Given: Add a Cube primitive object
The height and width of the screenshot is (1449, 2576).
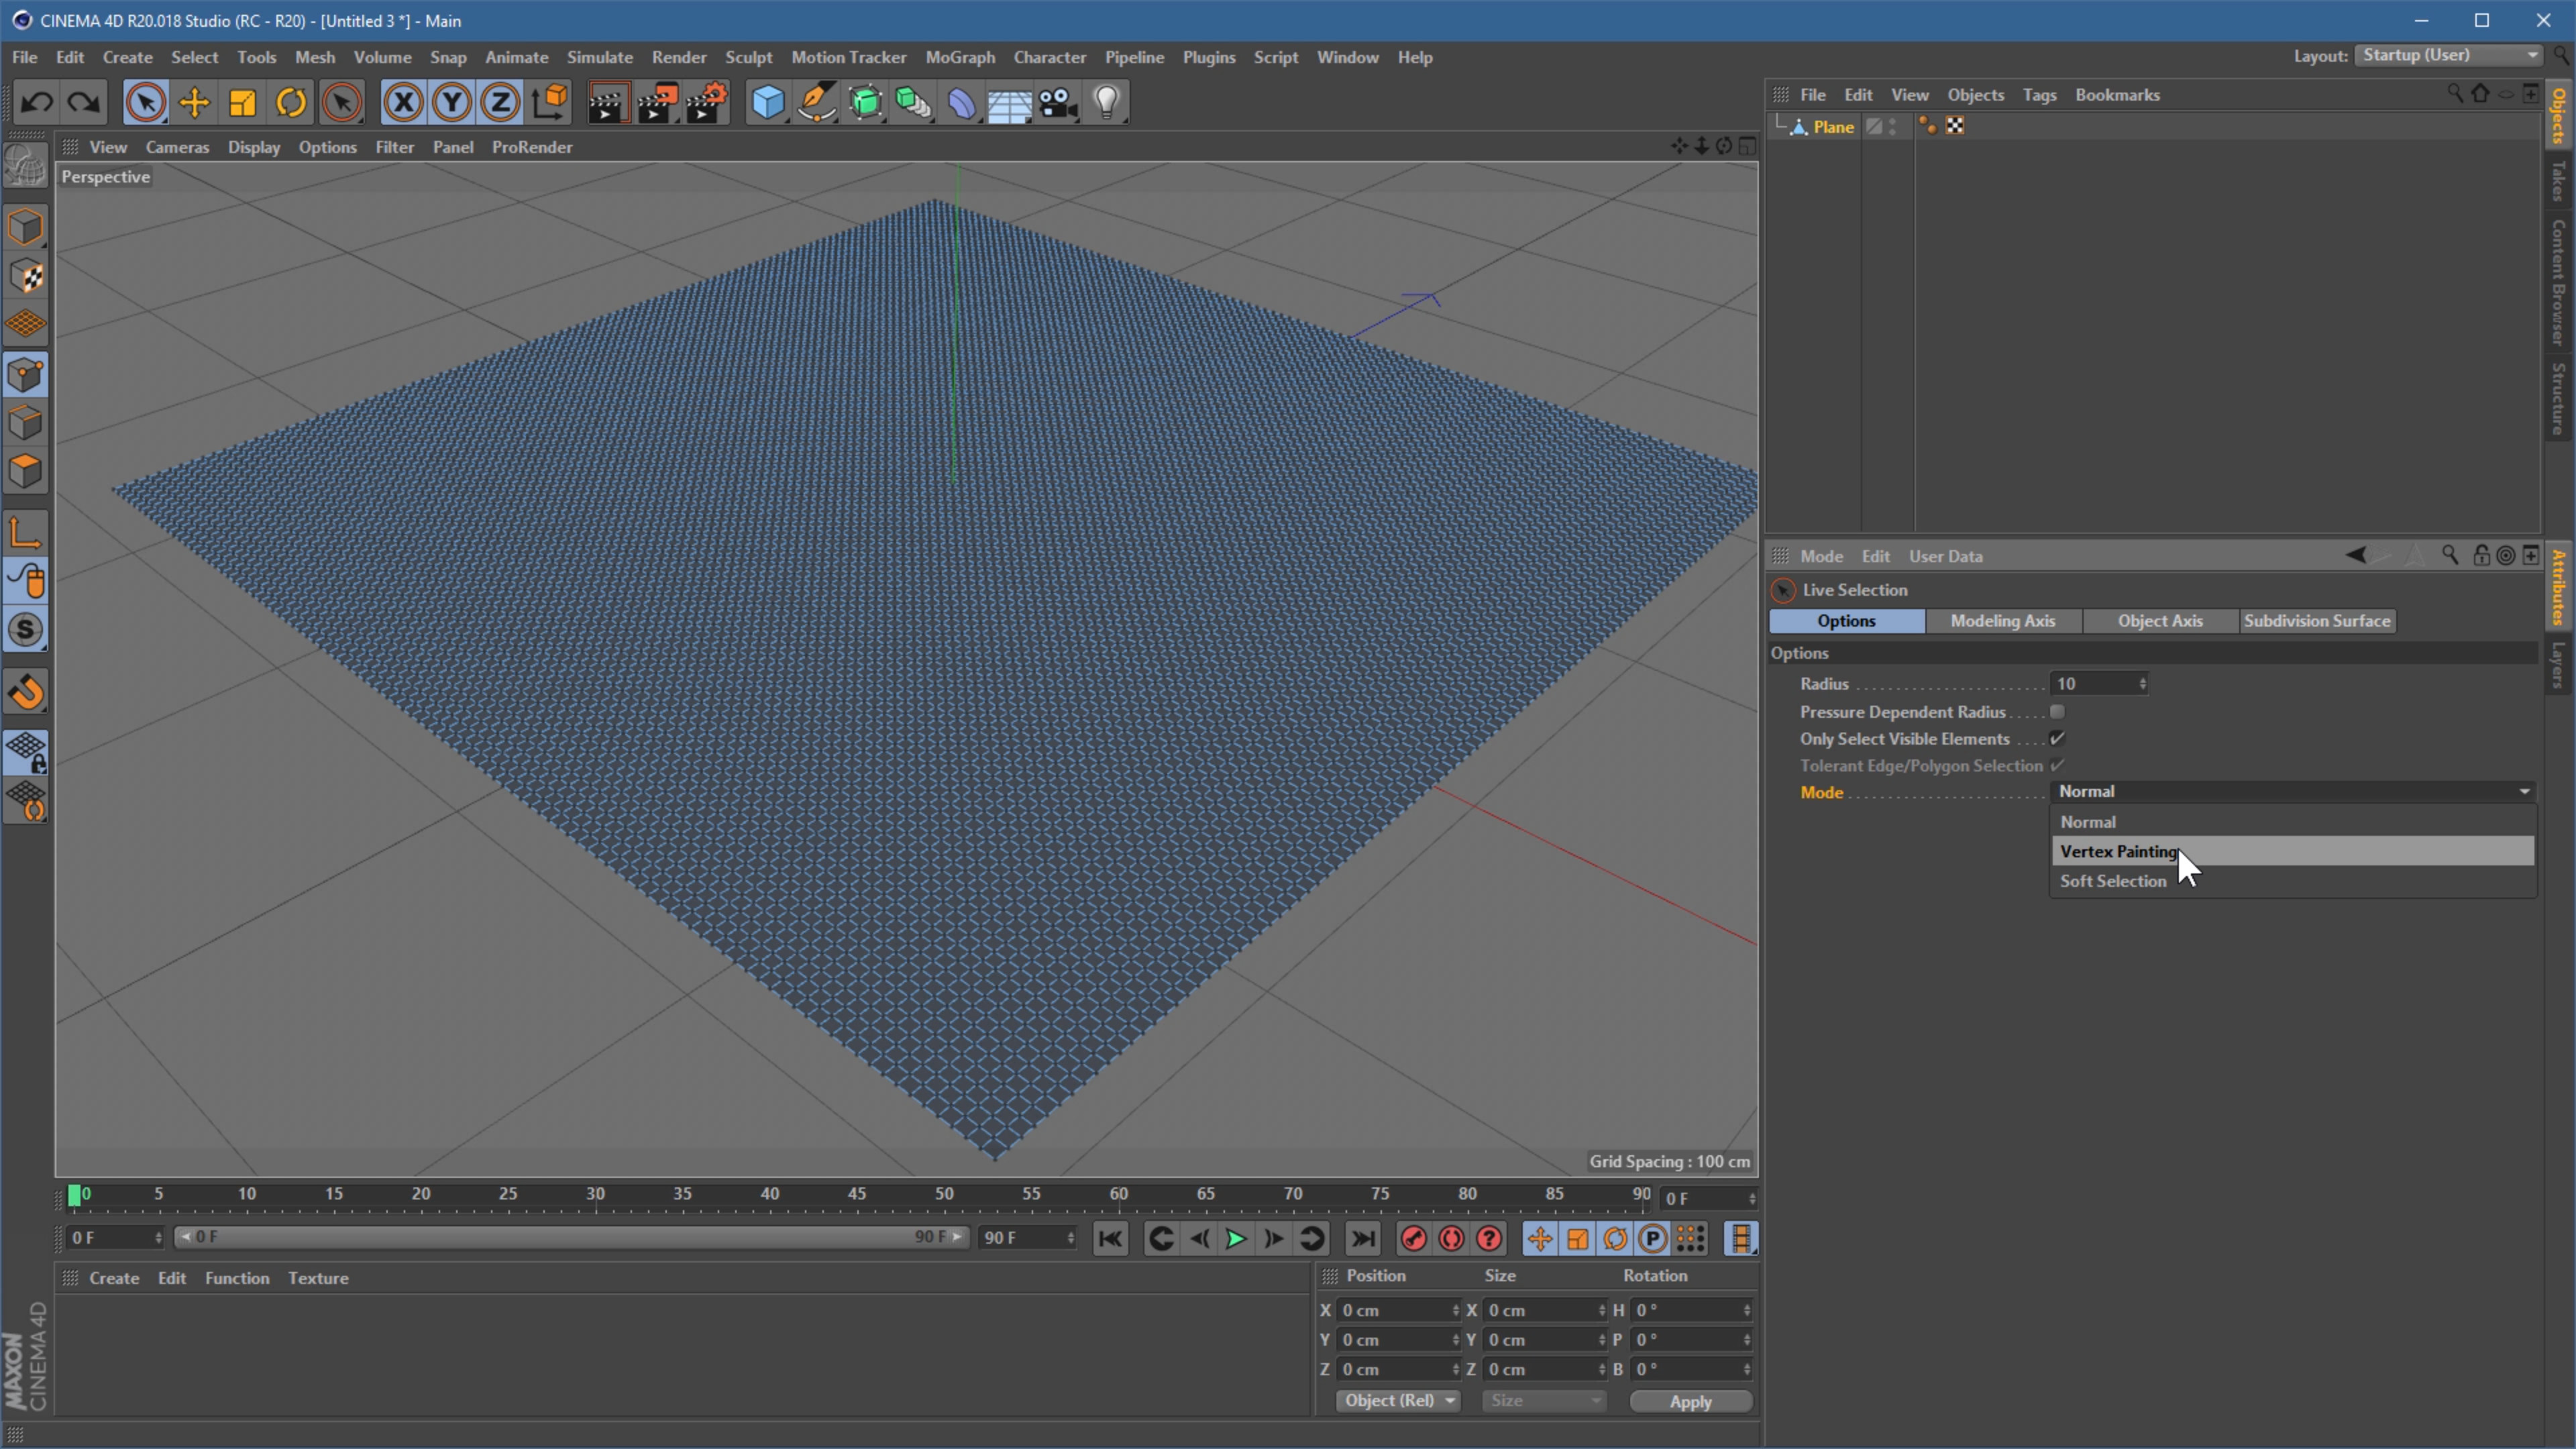Looking at the screenshot, I should coord(768,102).
